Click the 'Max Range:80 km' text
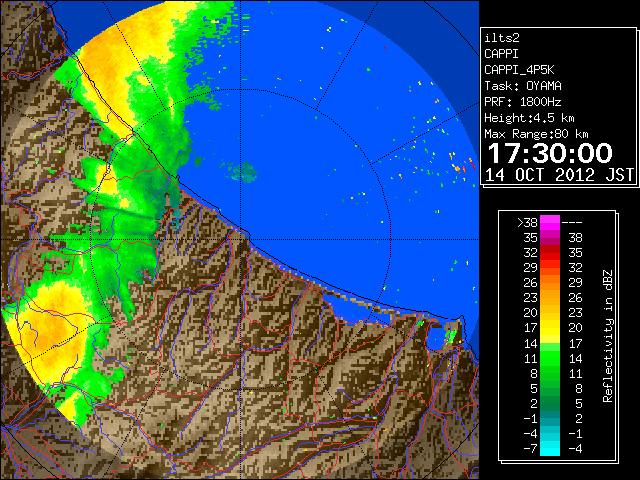 (x=536, y=134)
